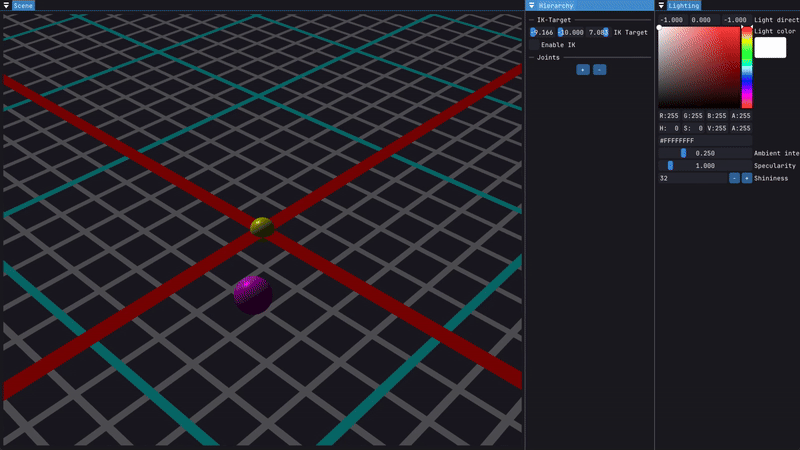Viewport: 800px width, 450px height.
Task: Click the yellow sphere in the scene
Action: tap(262, 228)
